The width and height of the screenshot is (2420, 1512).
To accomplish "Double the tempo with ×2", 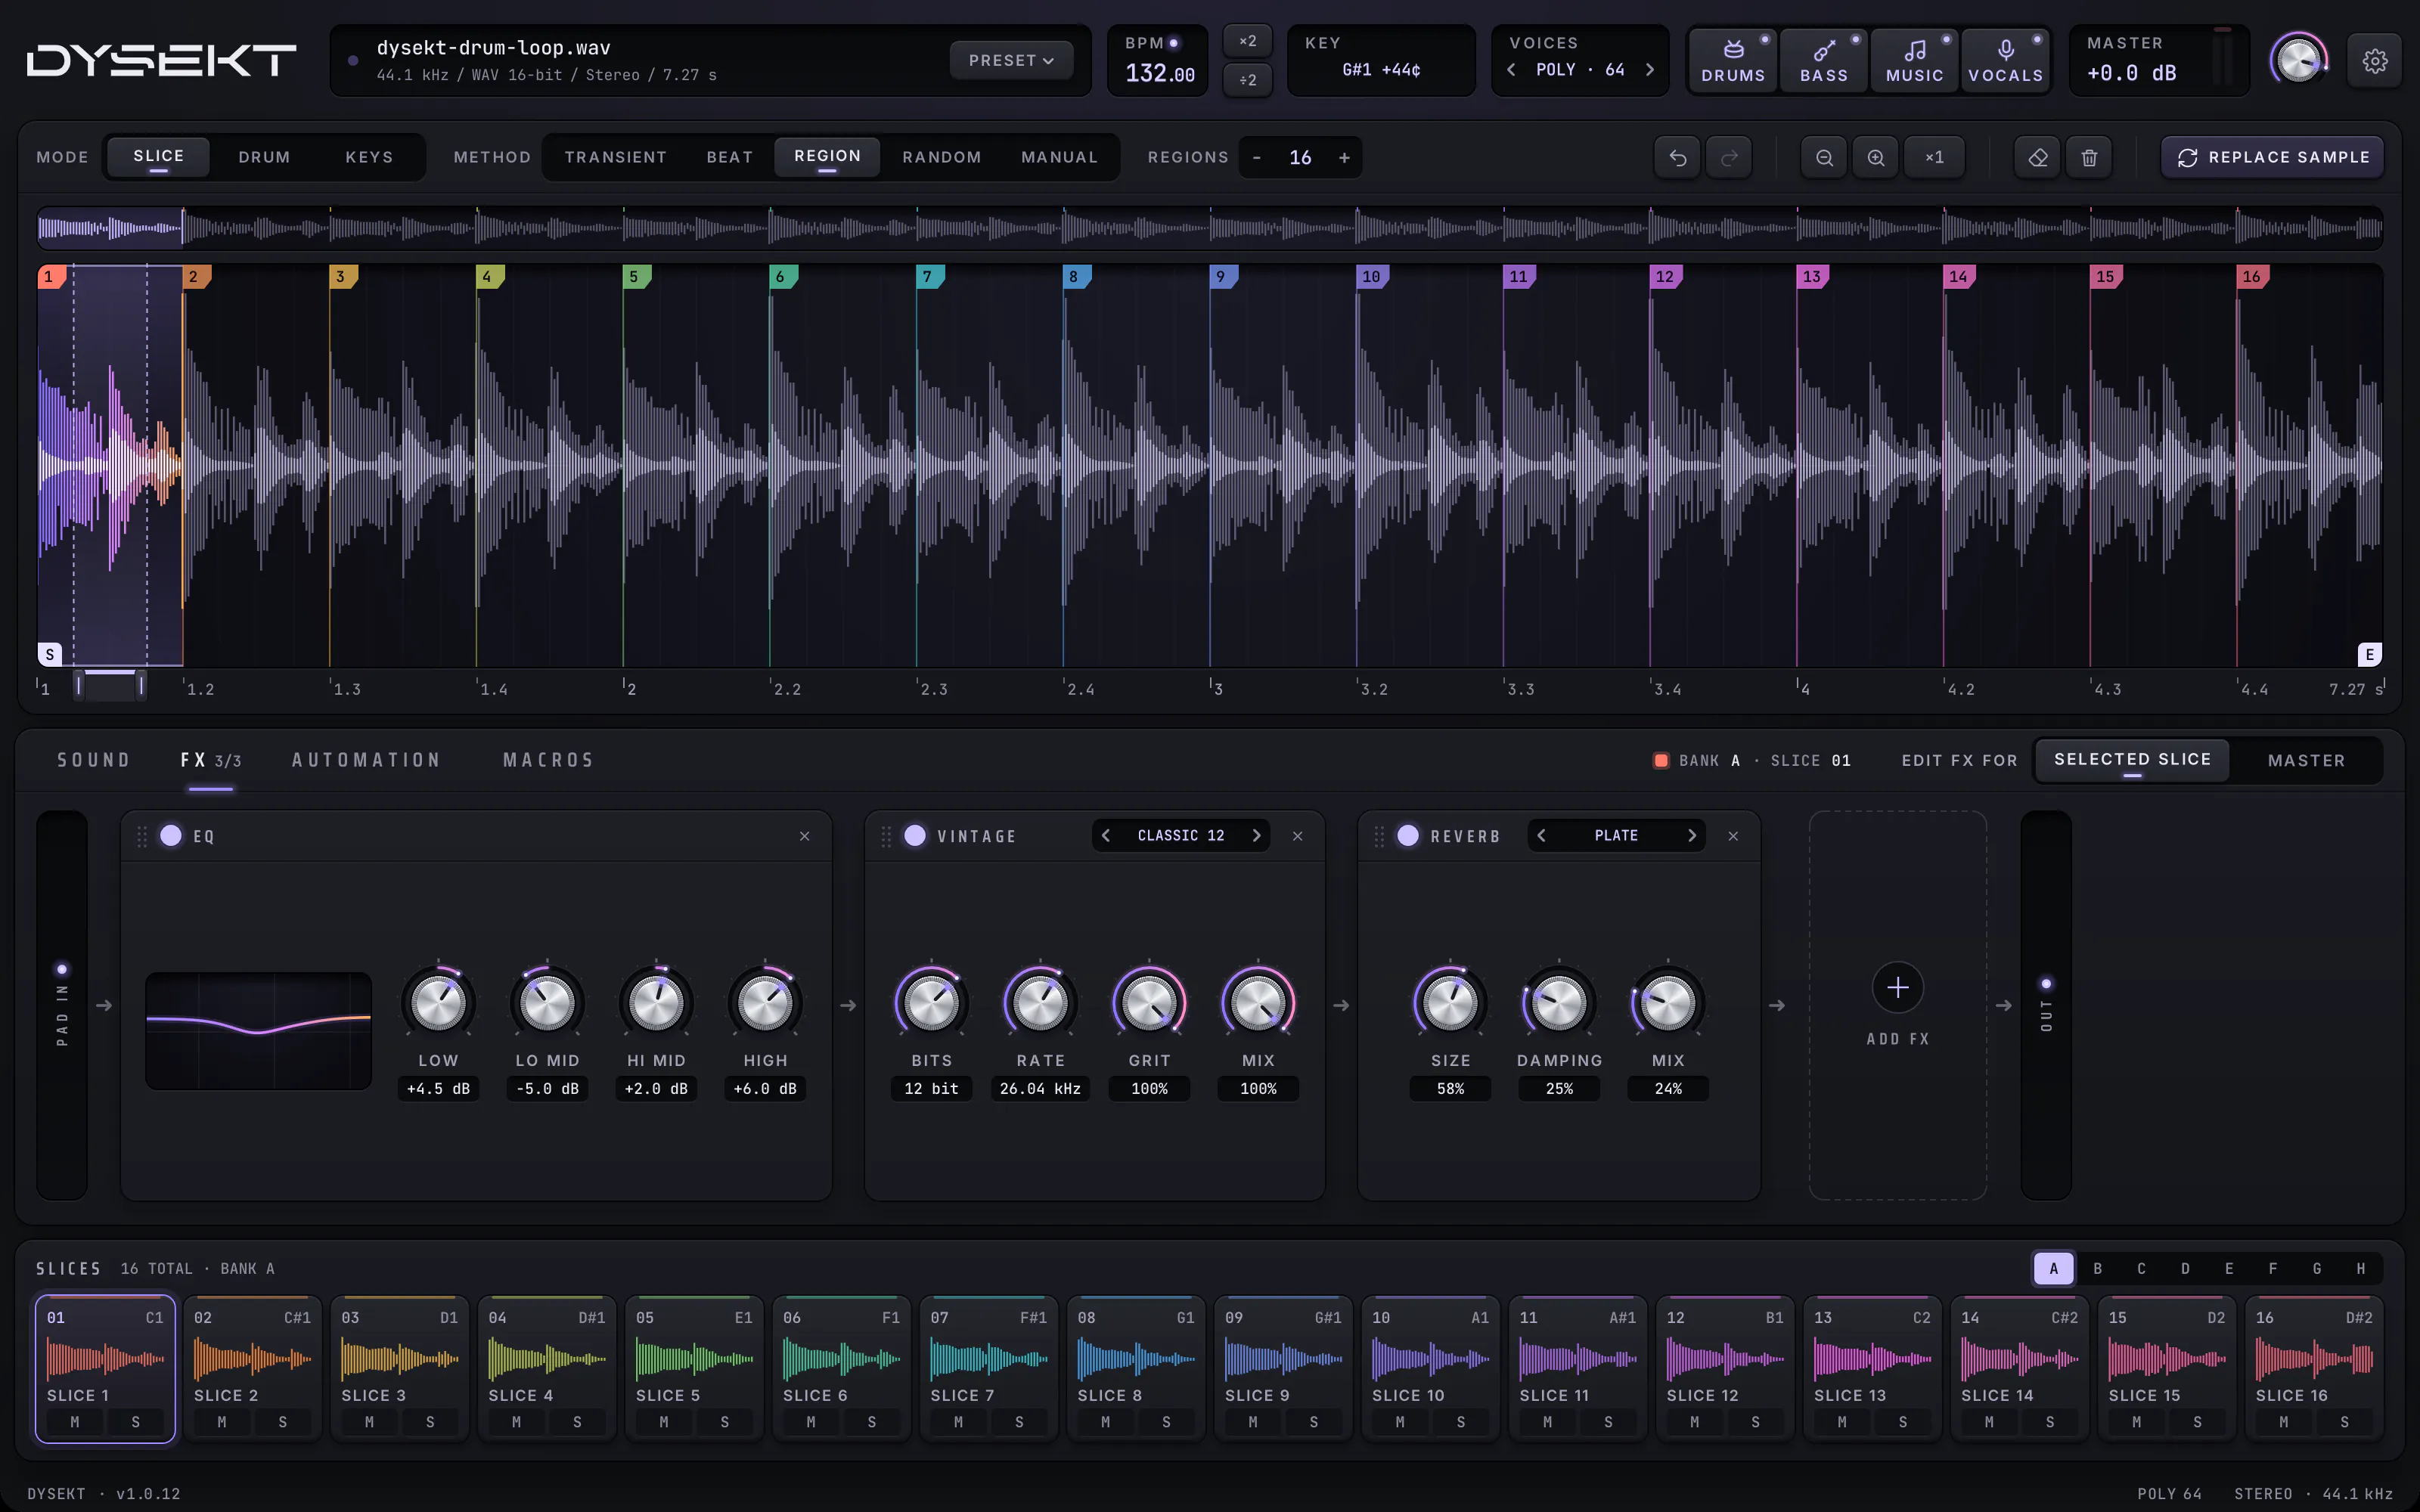I will tap(1247, 41).
